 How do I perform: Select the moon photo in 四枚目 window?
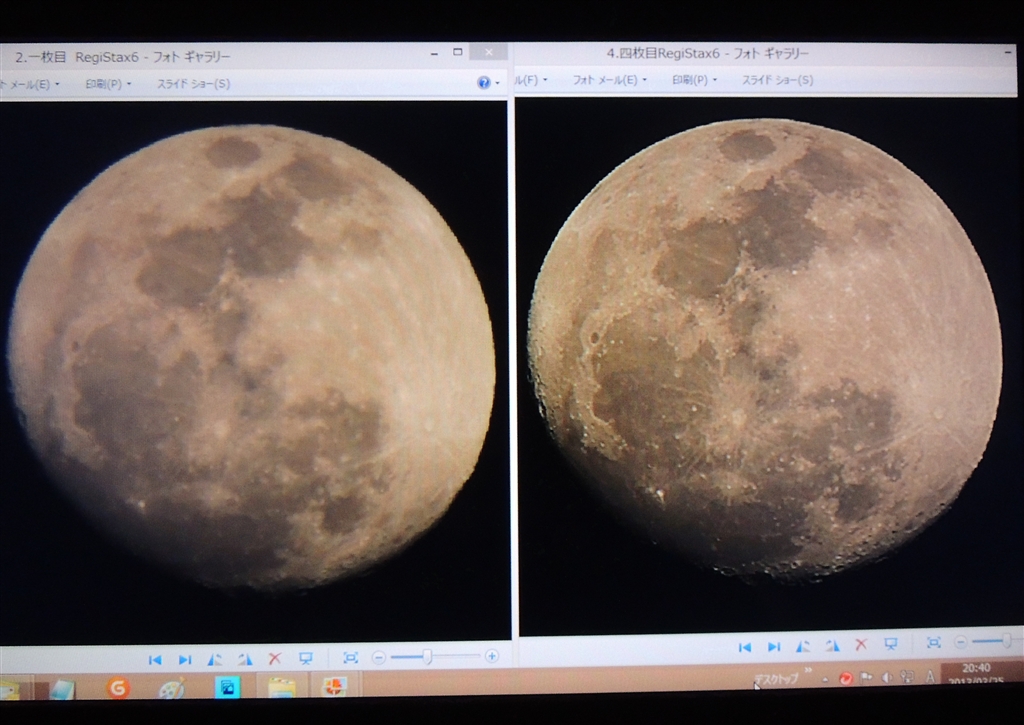click(765, 349)
